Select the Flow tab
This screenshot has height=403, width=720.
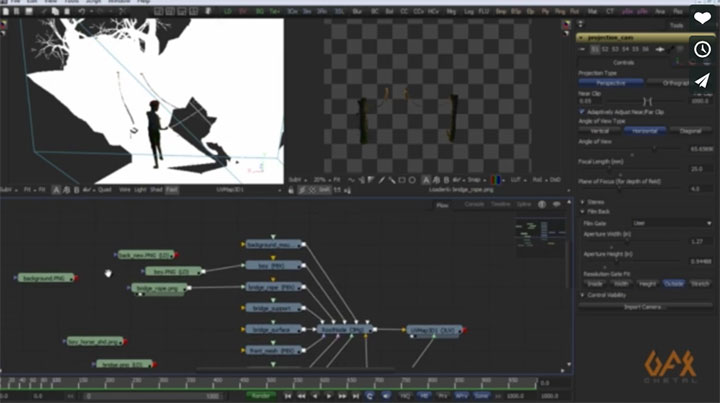[x=442, y=205]
